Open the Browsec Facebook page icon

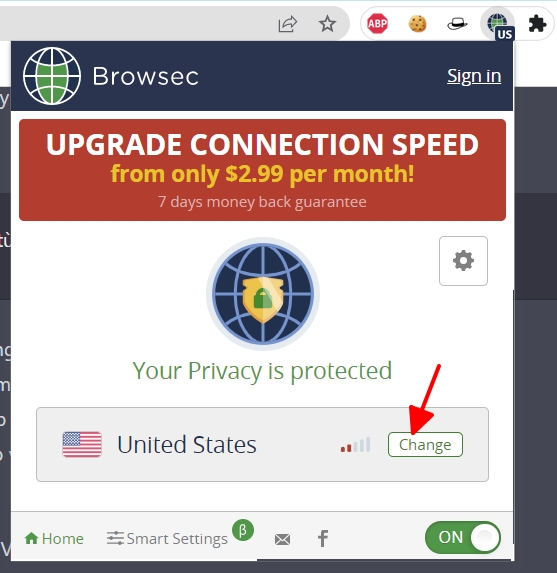[323, 538]
